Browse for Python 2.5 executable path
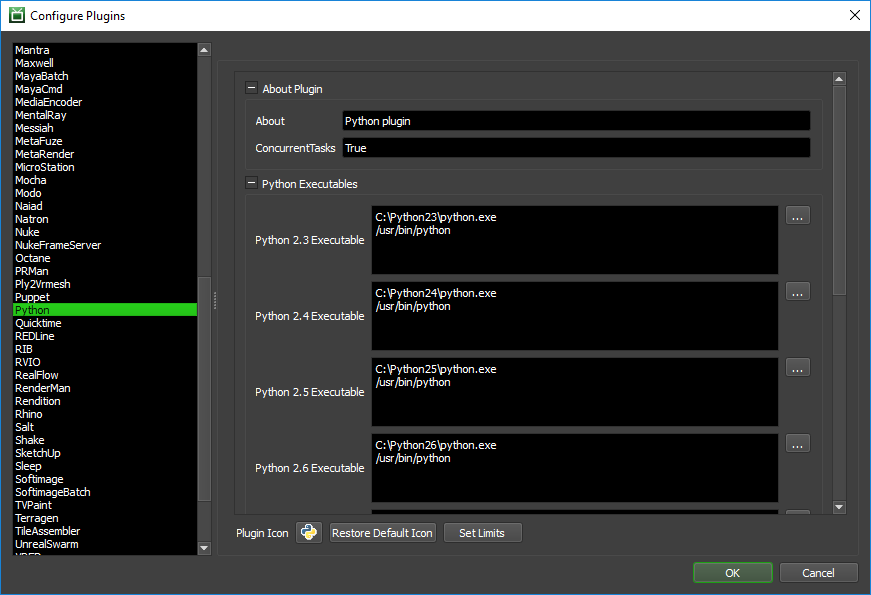 (x=798, y=368)
